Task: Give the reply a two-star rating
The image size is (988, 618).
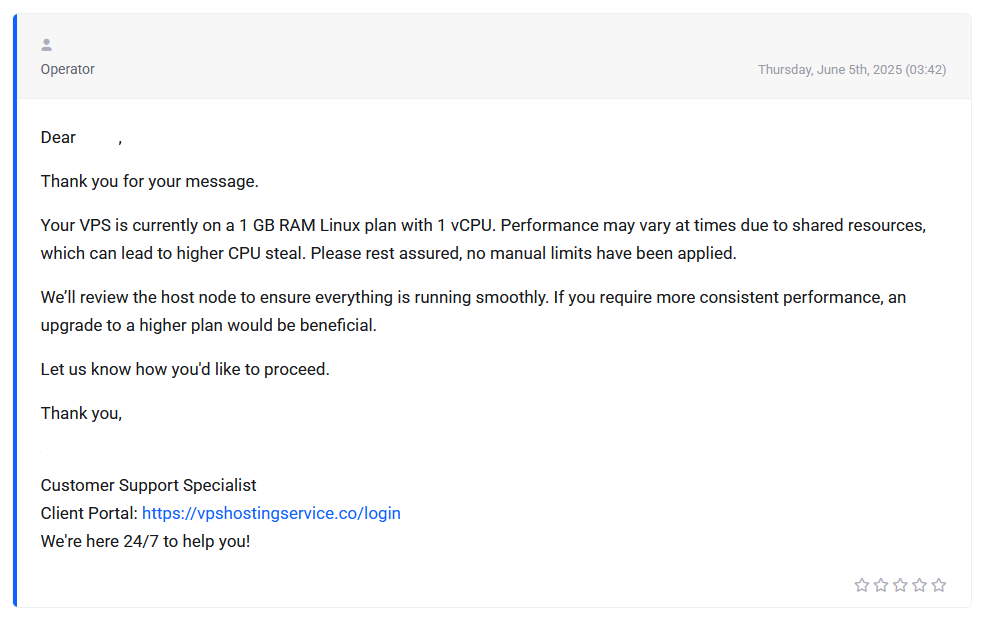Action: coord(881,585)
